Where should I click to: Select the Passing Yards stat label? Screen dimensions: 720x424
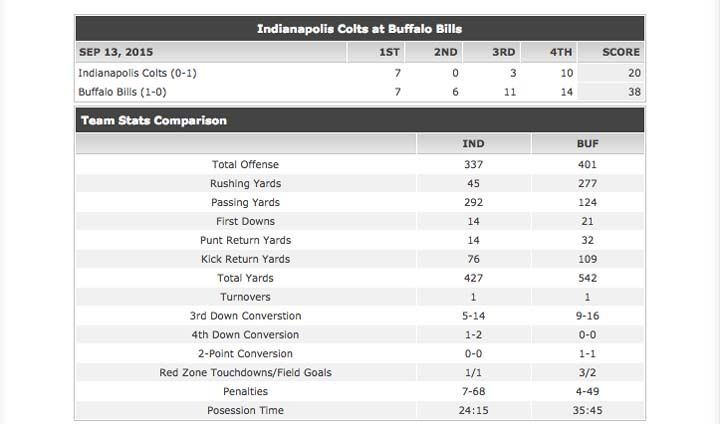click(245, 202)
